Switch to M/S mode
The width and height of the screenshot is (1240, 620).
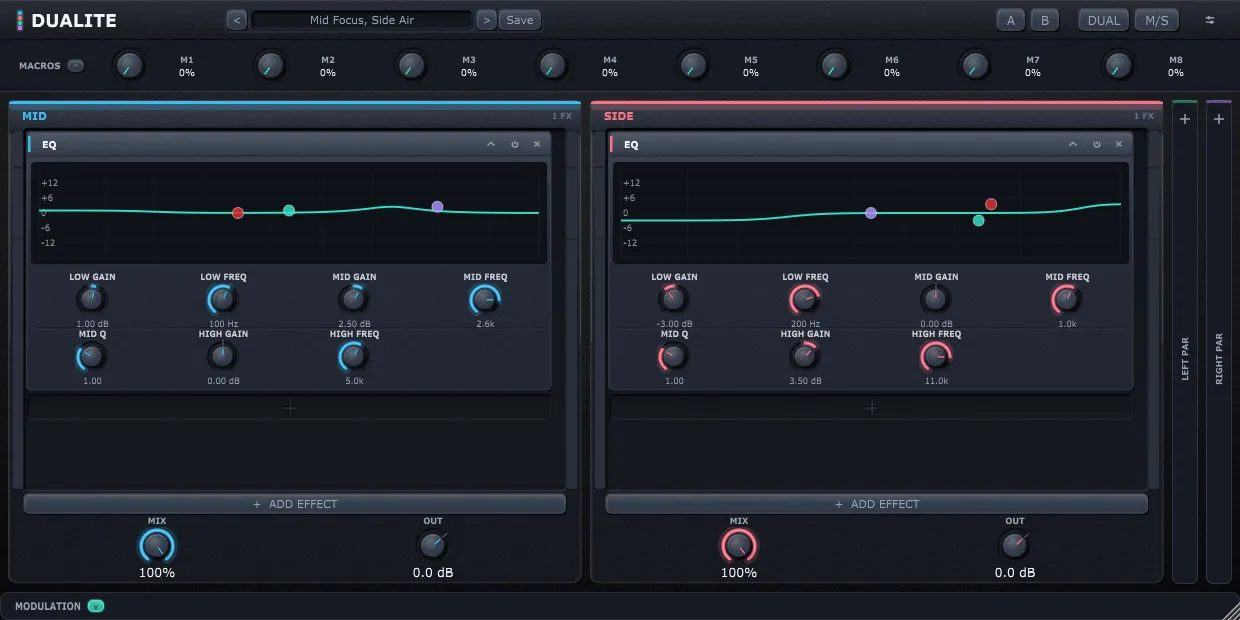click(1157, 20)
